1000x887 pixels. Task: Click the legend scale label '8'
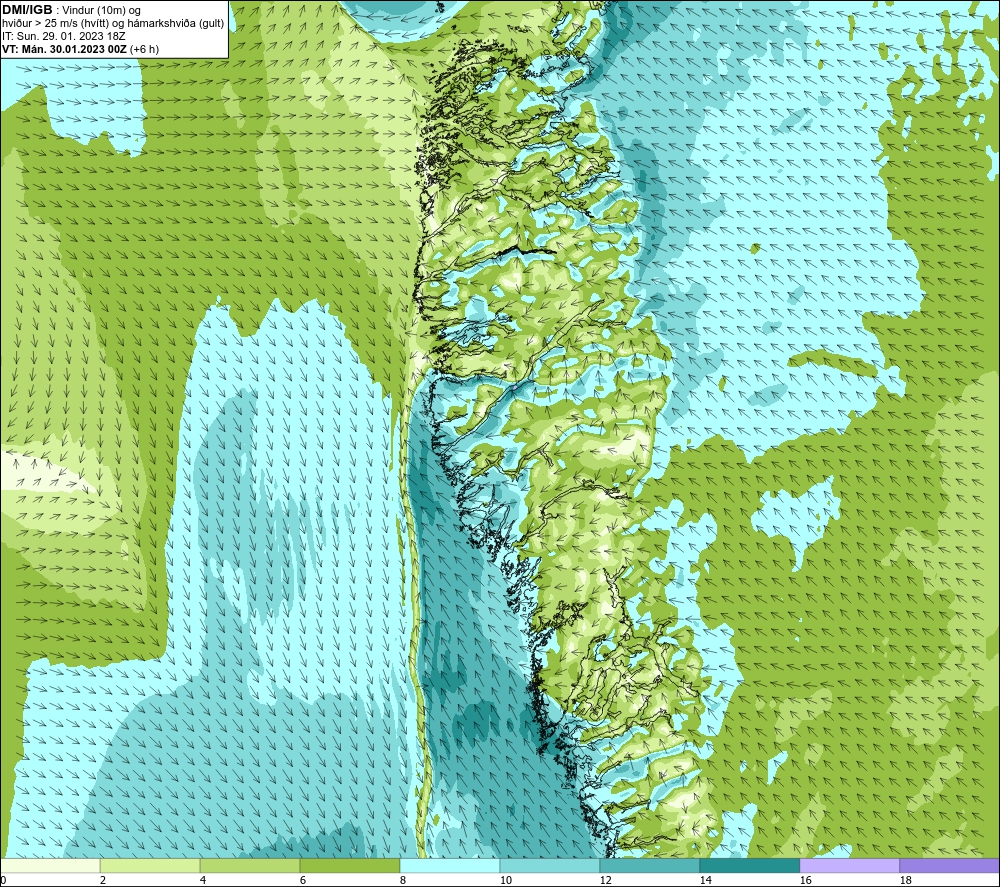point(403,880)
